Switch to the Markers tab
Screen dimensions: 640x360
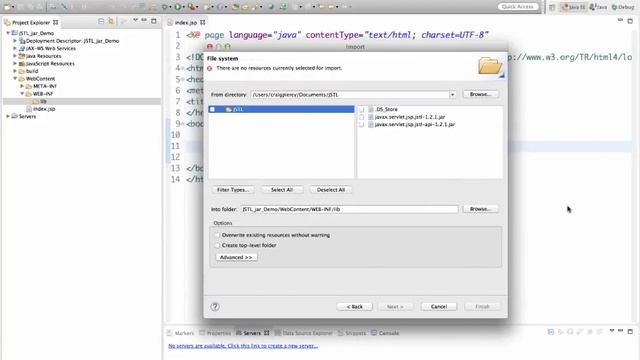180,333
